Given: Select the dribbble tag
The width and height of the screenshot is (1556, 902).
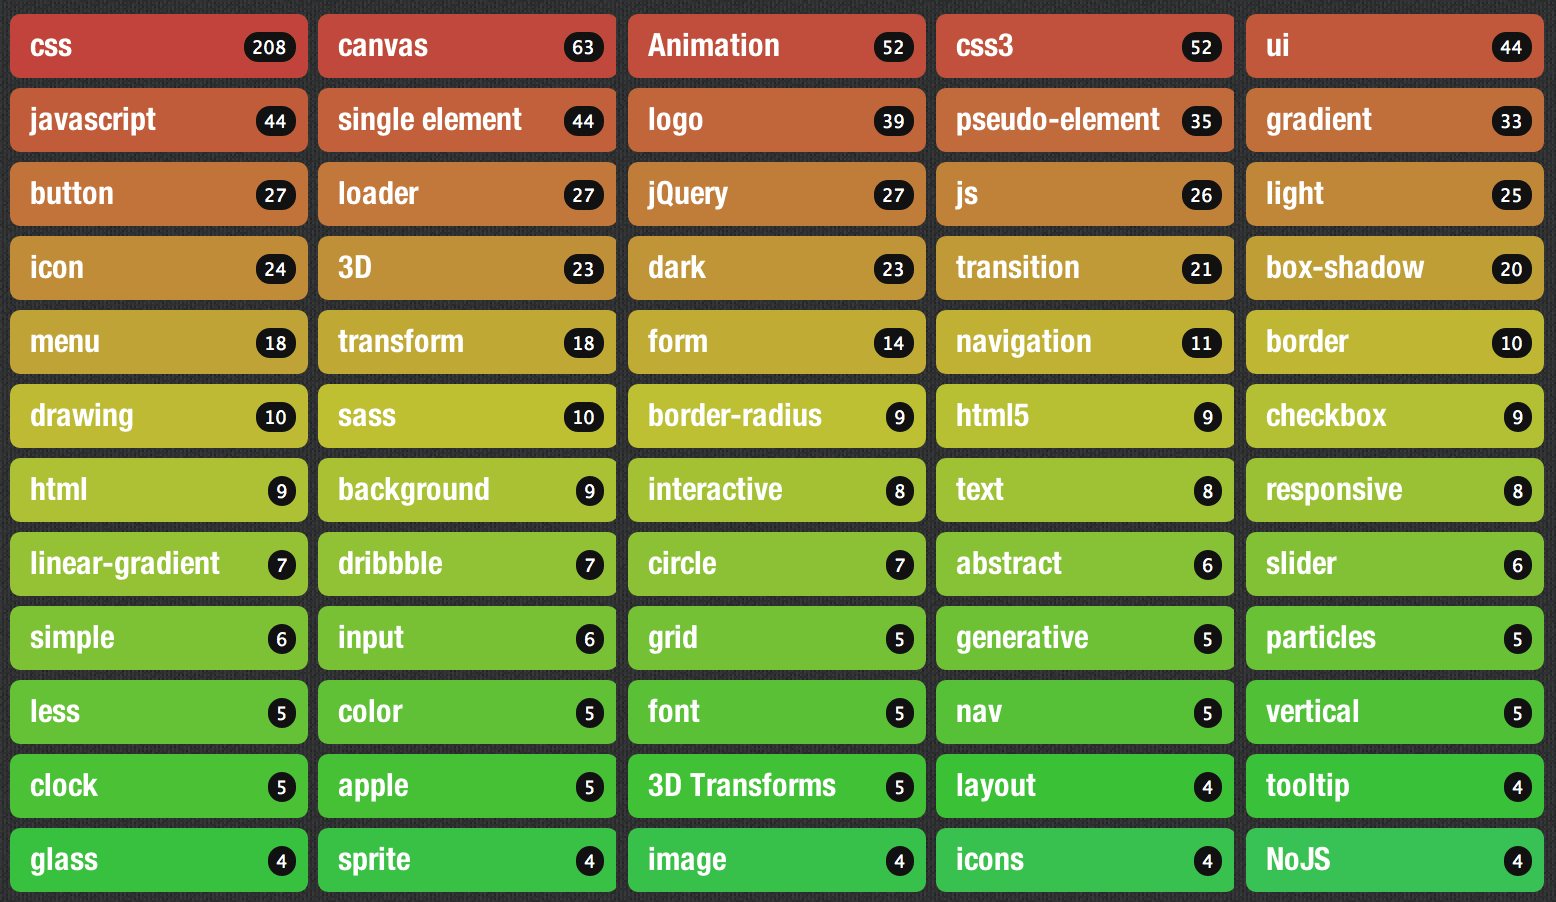Looking at the screenshot, I should (467, 564).
